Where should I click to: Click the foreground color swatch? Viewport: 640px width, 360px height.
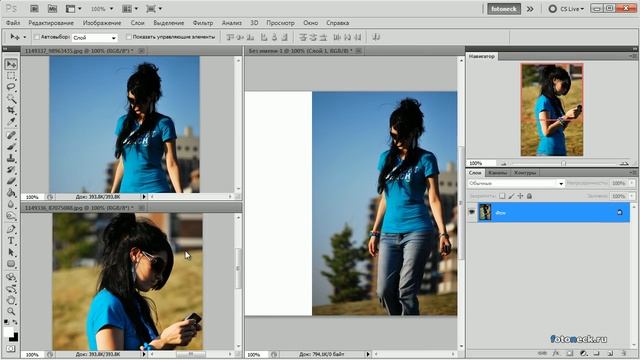point(8,332)
